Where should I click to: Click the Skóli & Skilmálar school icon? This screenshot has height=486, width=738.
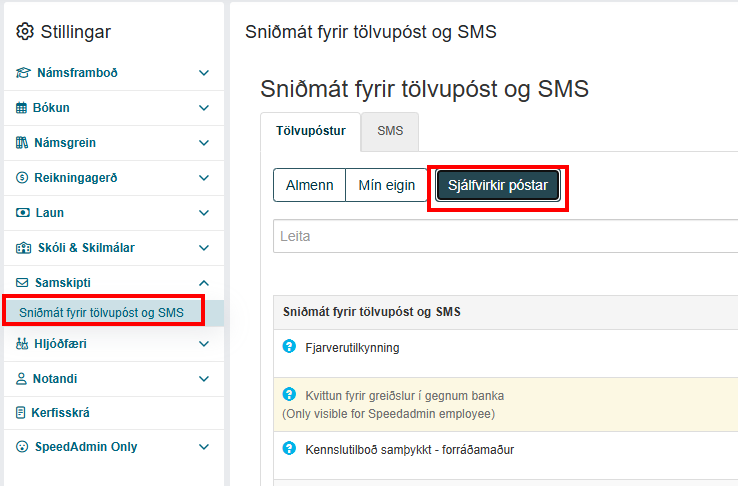click(24, 248)
